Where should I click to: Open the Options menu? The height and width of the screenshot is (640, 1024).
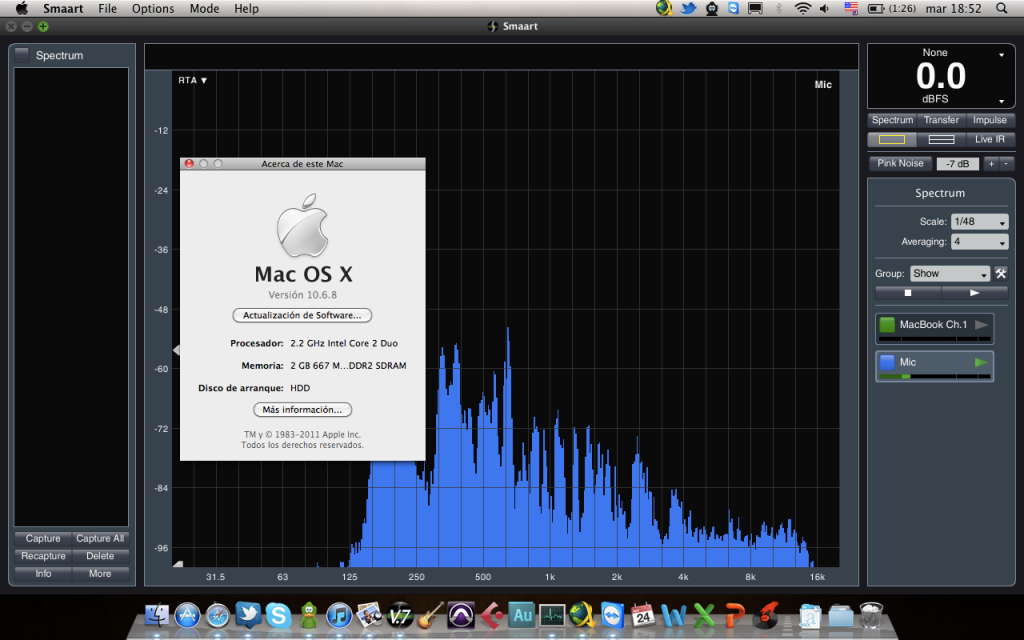click(x=153, y=8)
